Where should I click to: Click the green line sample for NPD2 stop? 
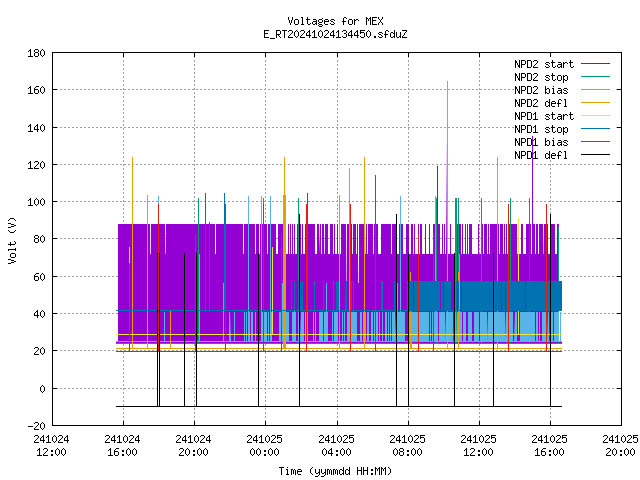596,77
